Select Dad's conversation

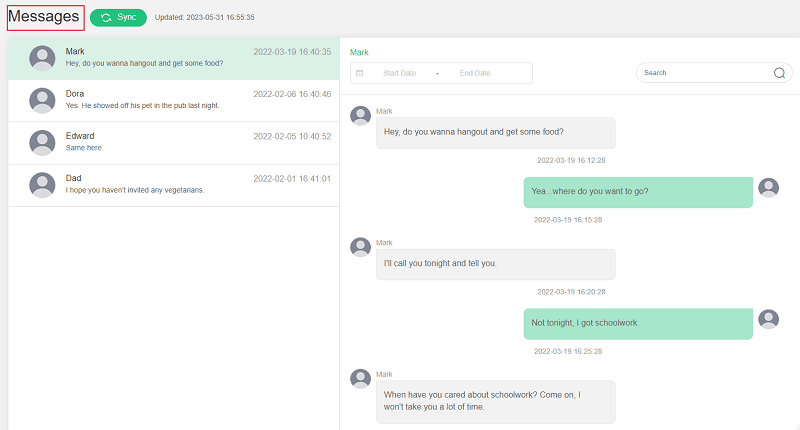(173, 185)
